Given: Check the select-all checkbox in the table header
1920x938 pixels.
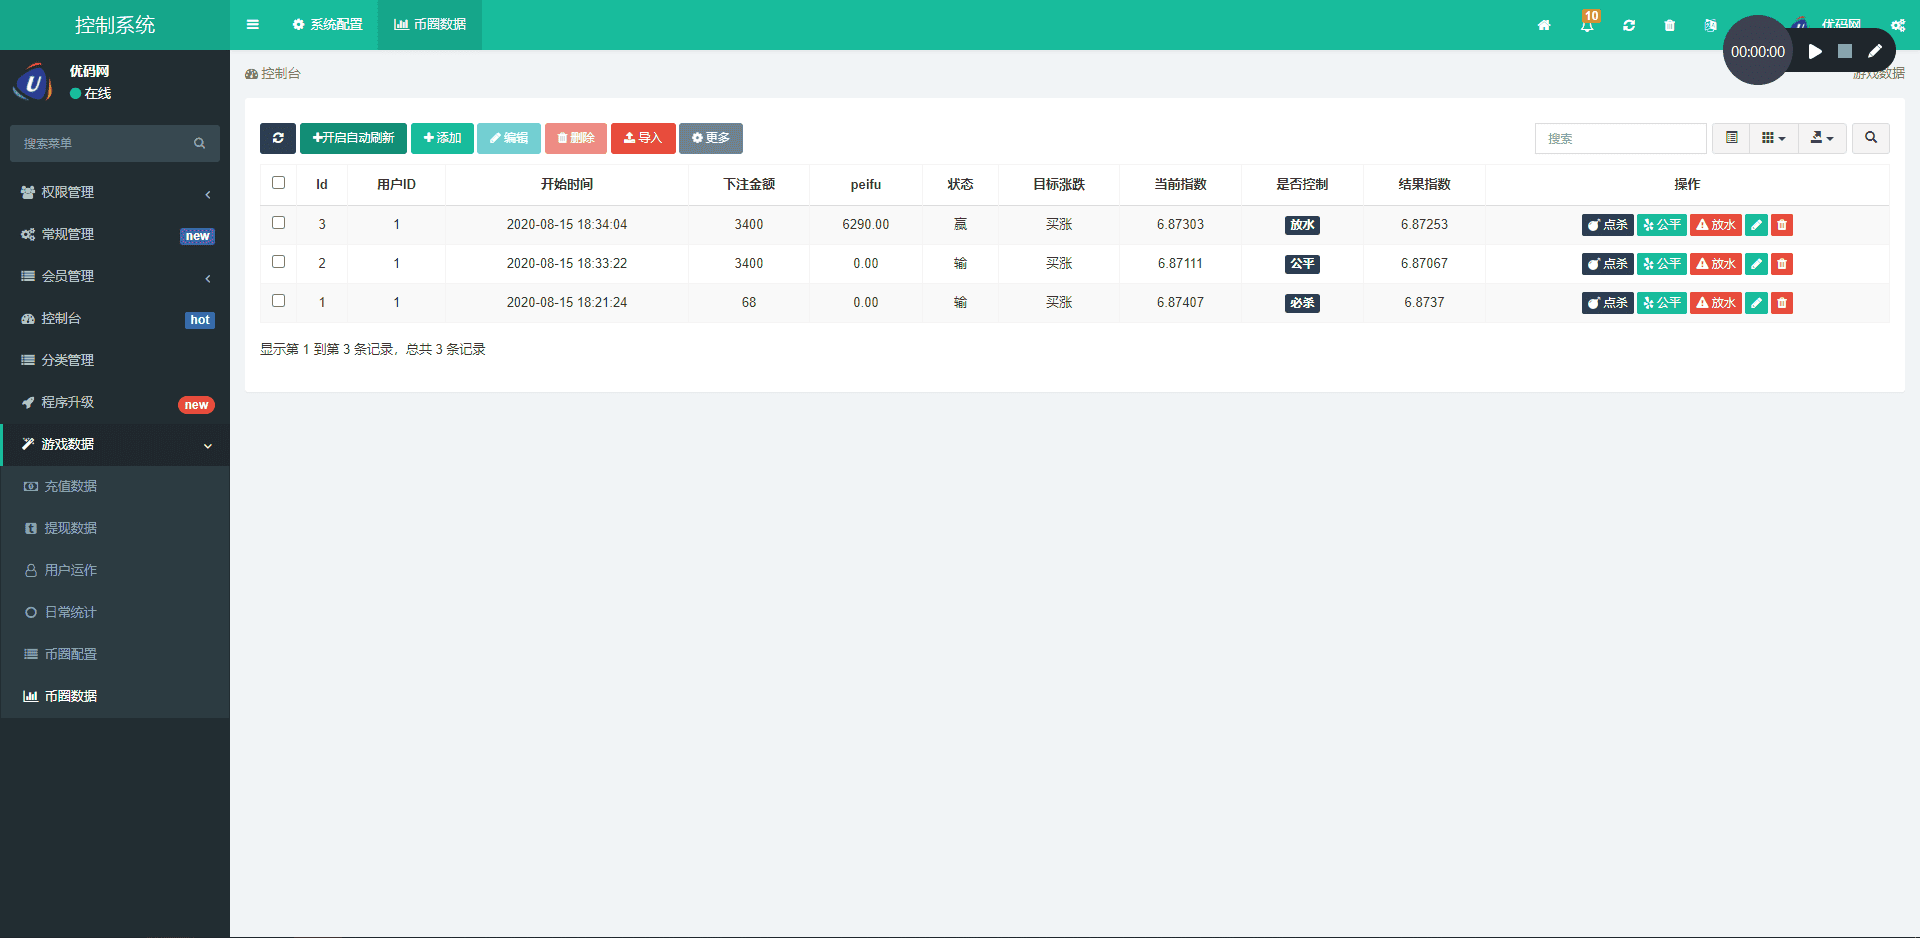Looking at the screenshot, I should tap(278, 182).
